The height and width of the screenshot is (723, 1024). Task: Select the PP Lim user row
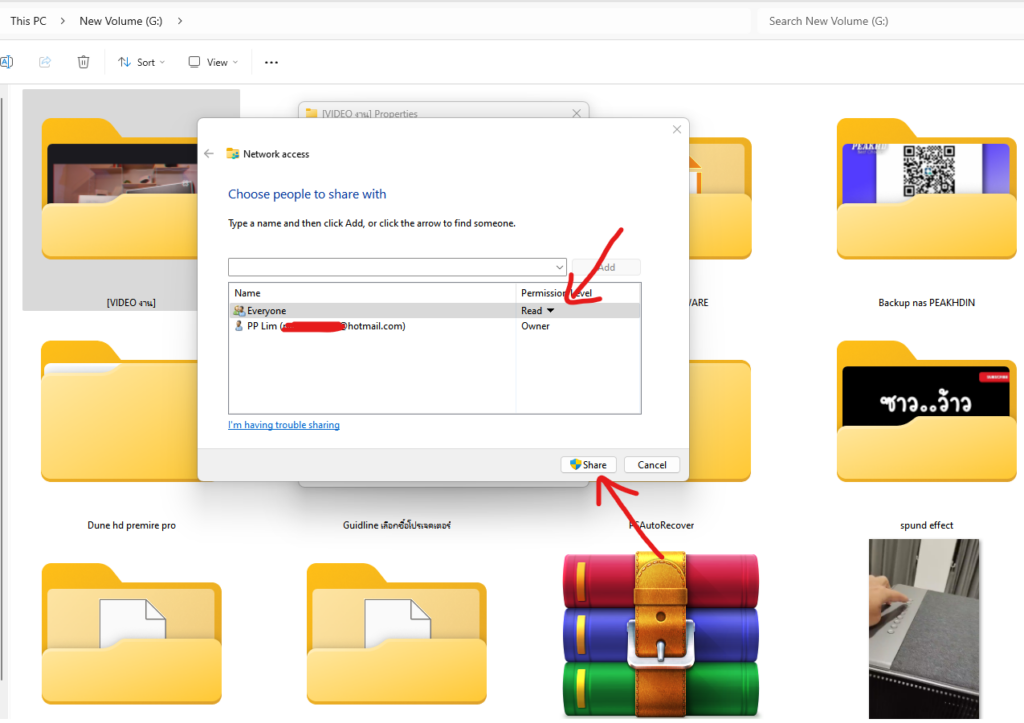[435, 326]
